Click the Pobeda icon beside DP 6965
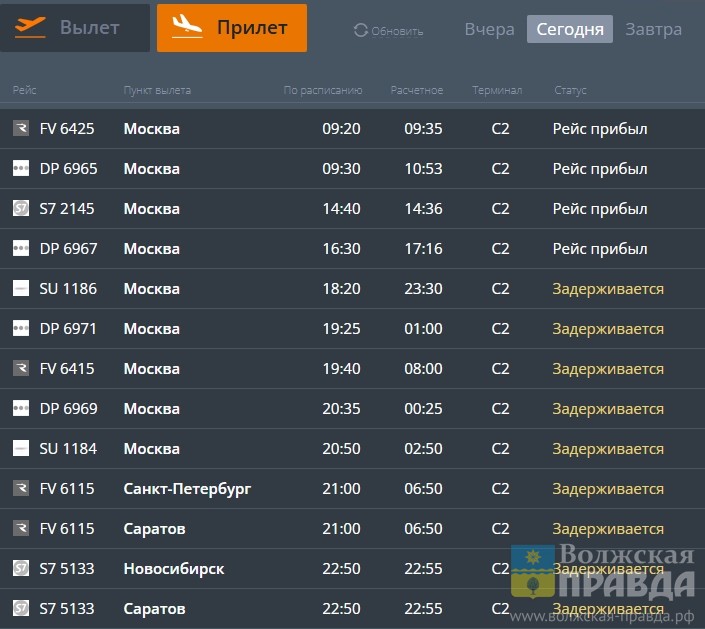The height and width of the screenshot is (629, 705). click(x=21, y=169)
